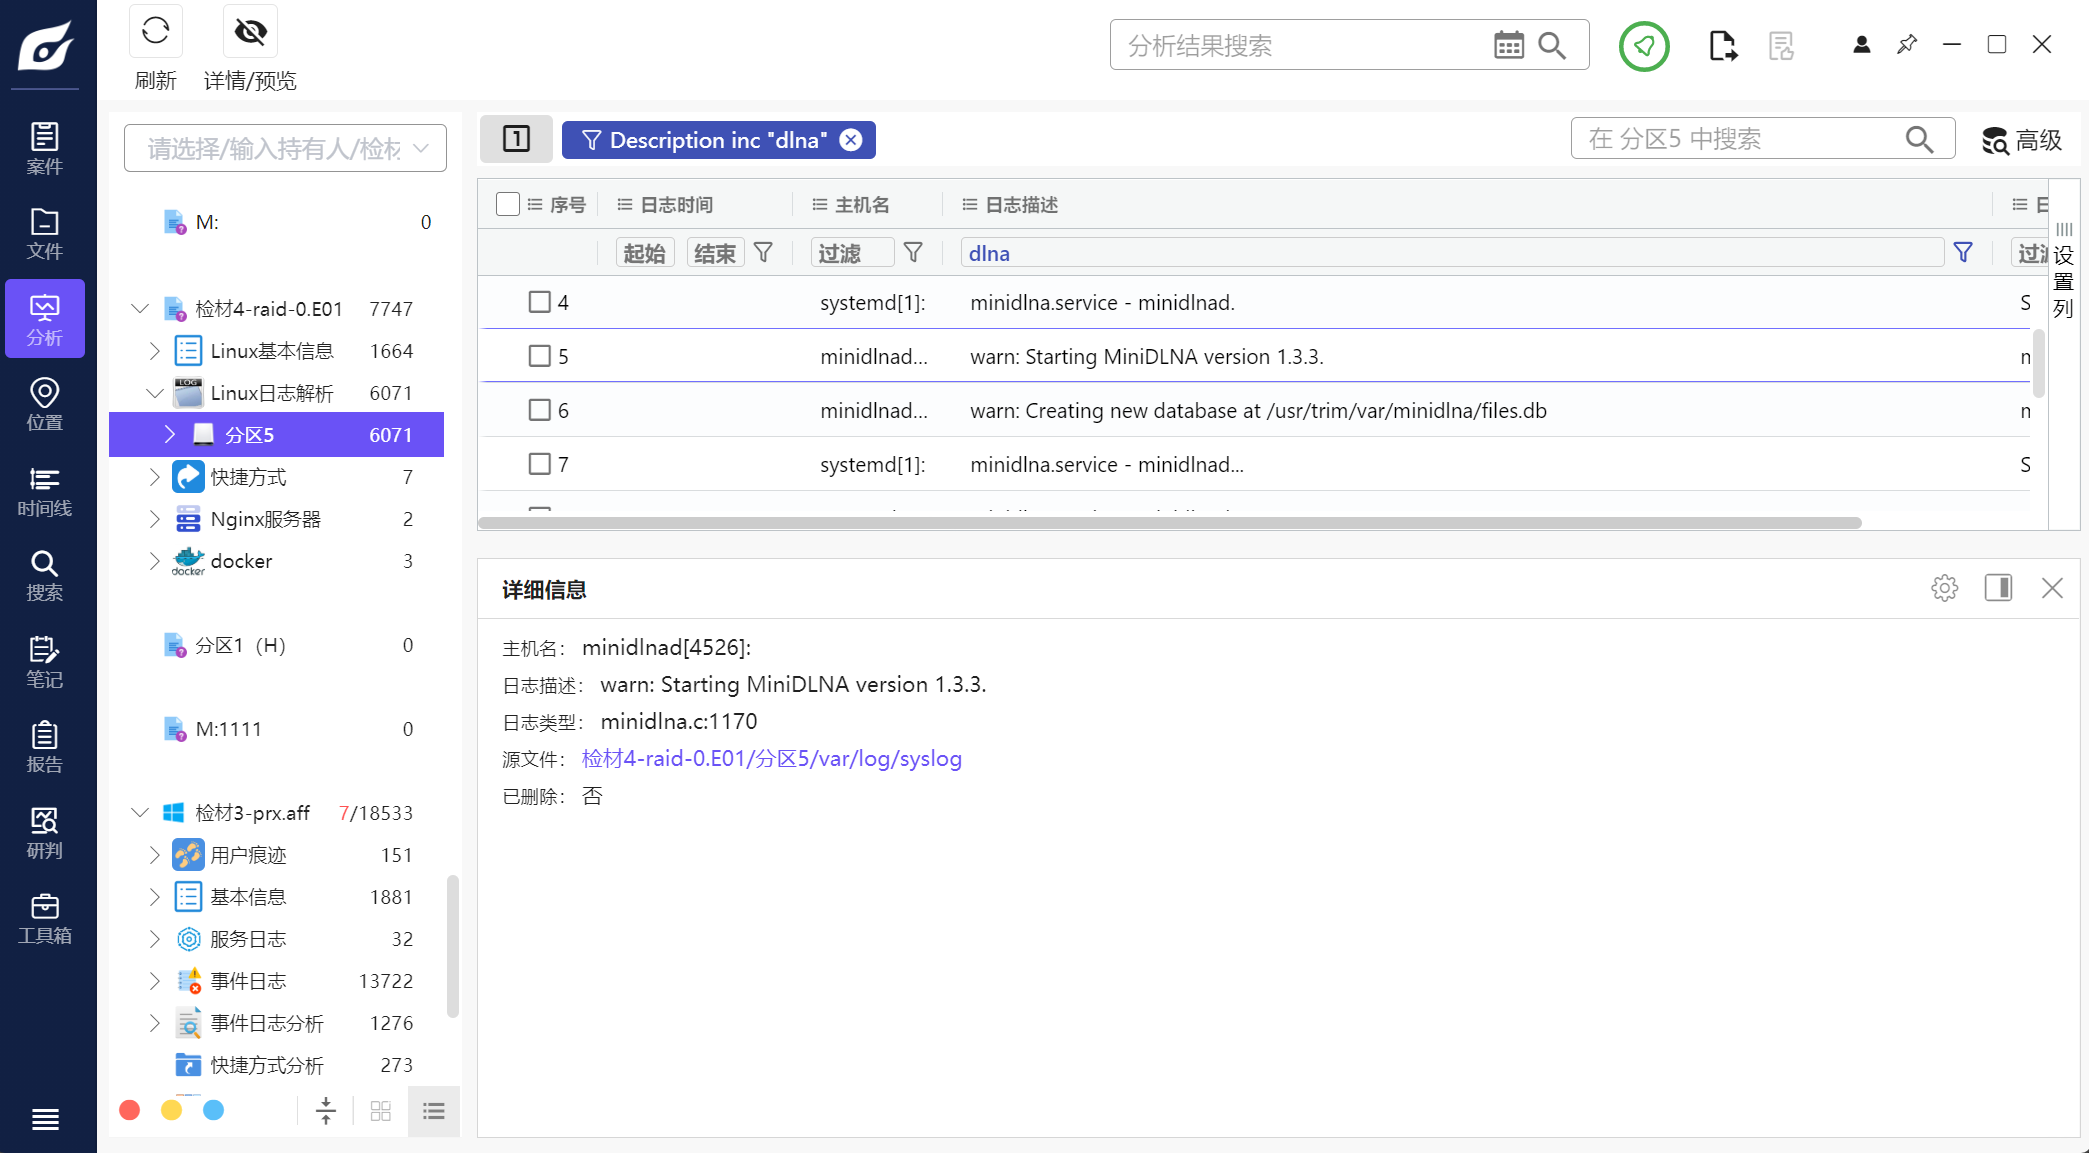Click the 高级 advanced search button
This screenshot has width=2089, height=1153.
pyautogui.click(x=2022, y=140)
